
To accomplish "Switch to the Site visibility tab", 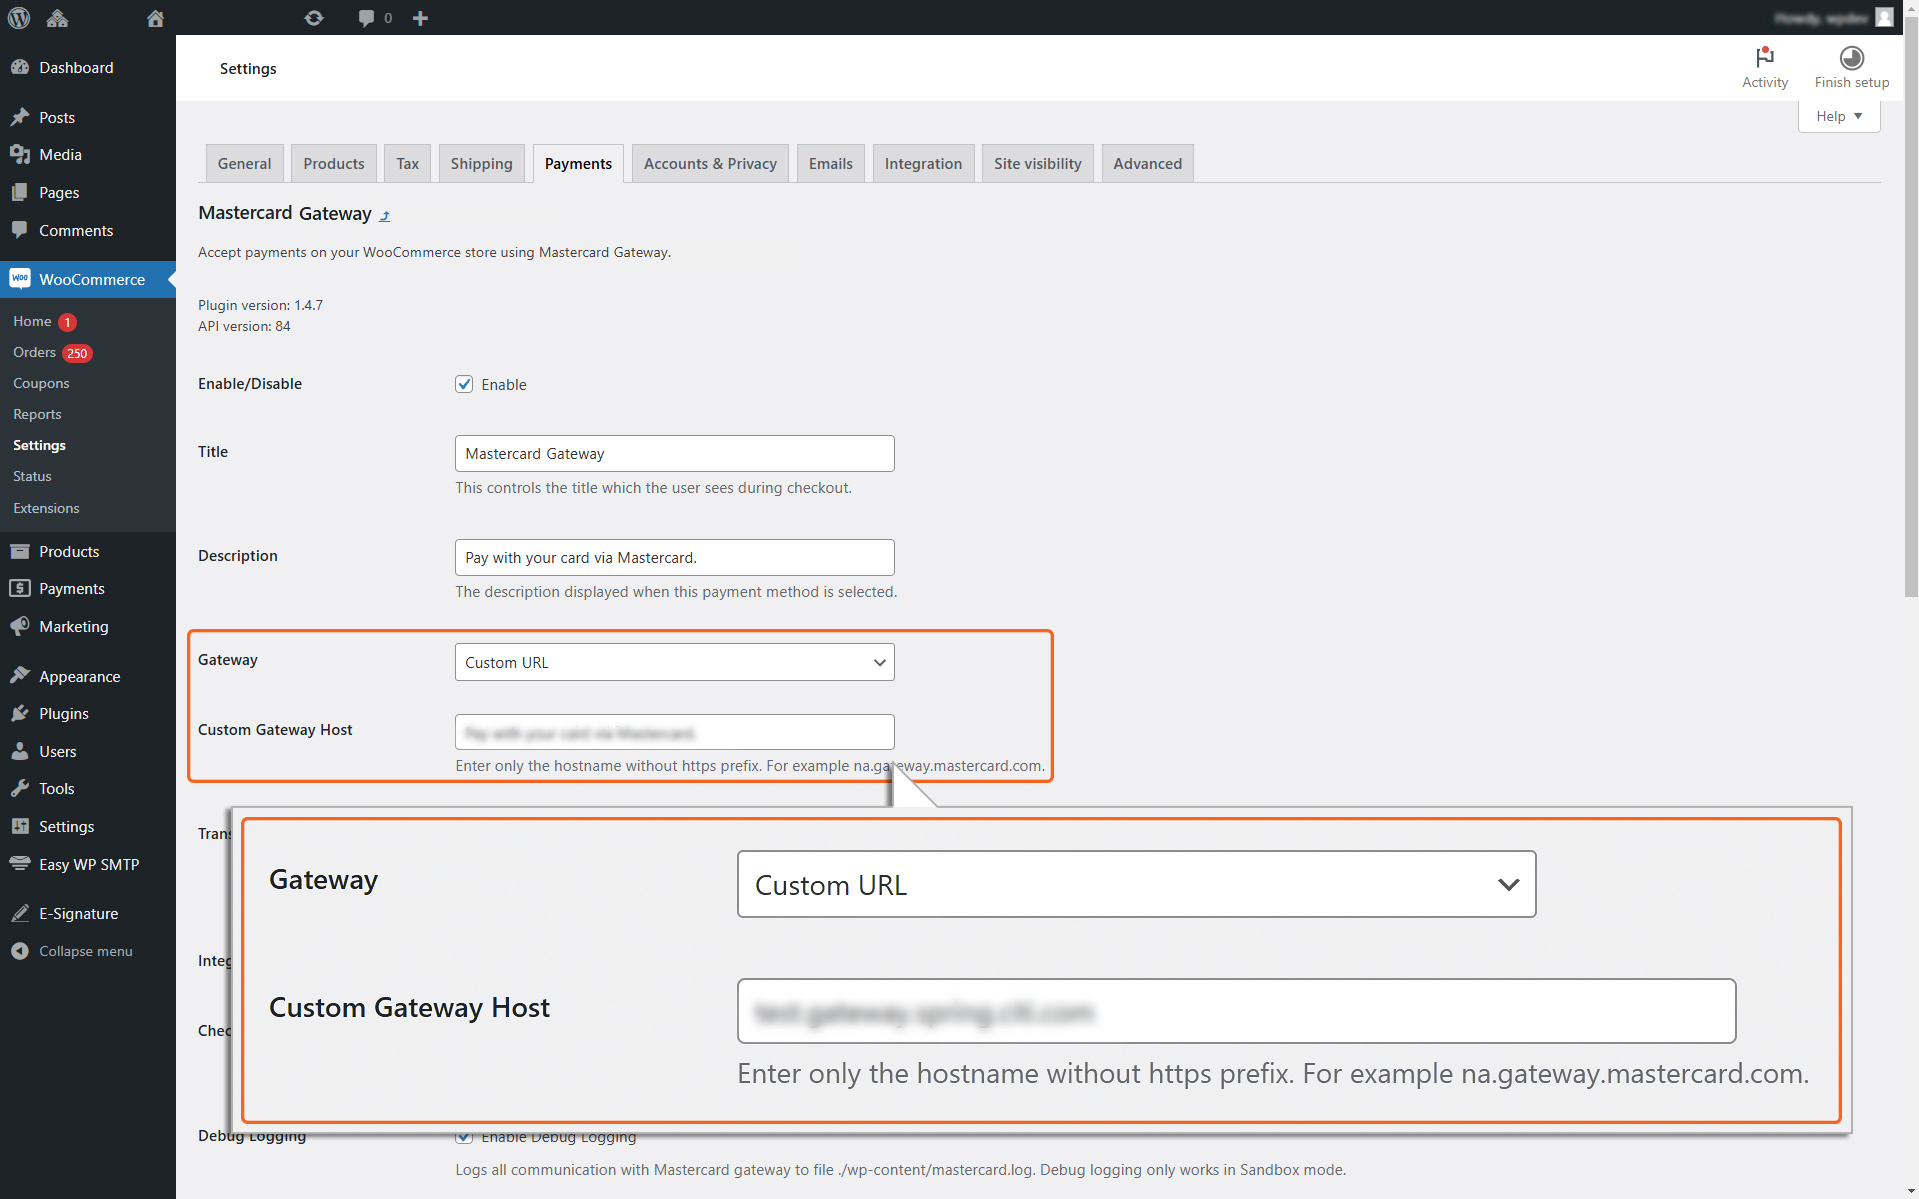I will [1037, 164].
